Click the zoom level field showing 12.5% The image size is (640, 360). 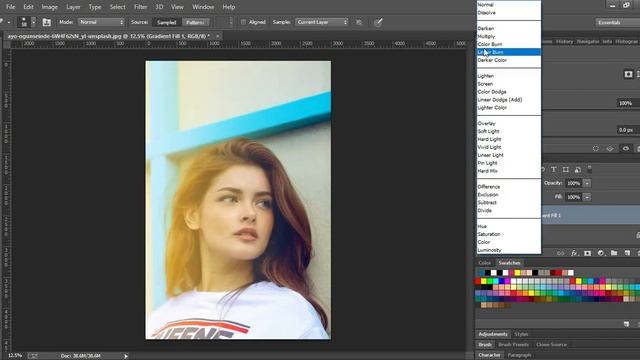(15, 356)
